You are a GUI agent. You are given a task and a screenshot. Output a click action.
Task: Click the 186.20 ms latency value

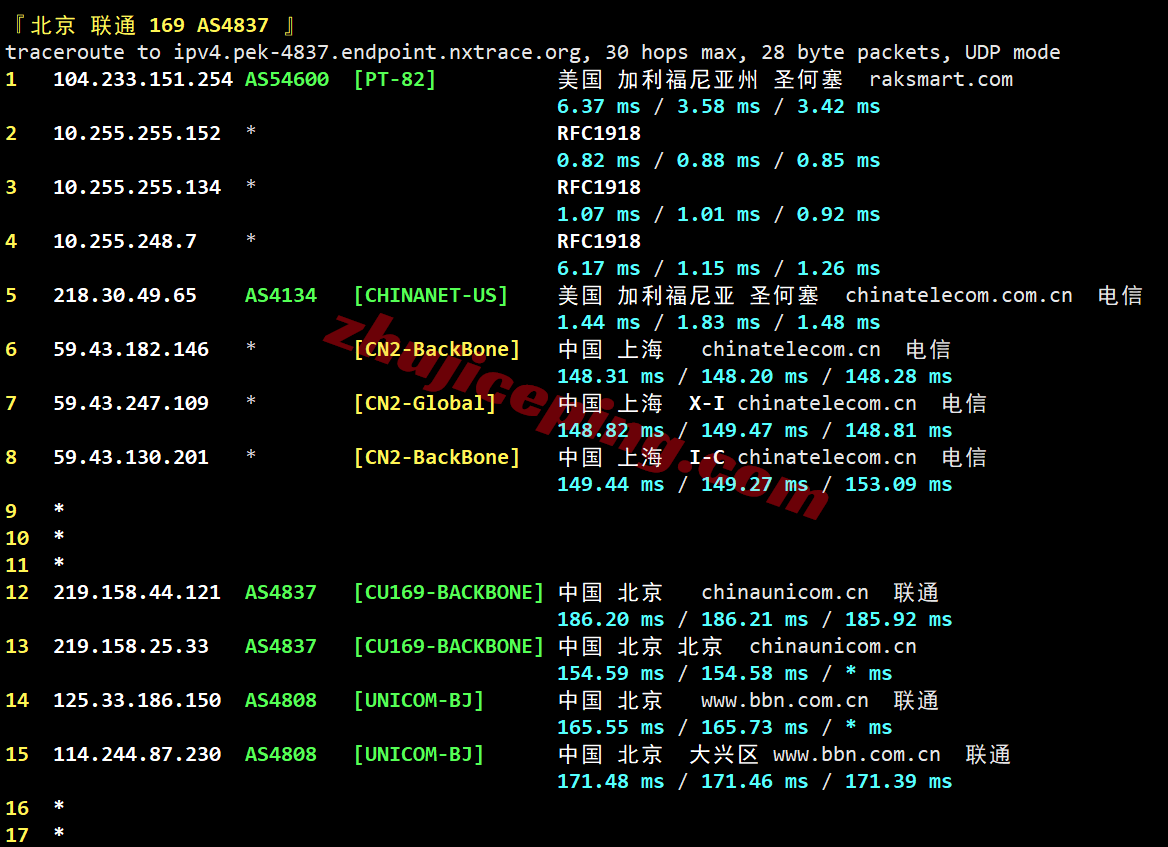(x=610, y=619)
